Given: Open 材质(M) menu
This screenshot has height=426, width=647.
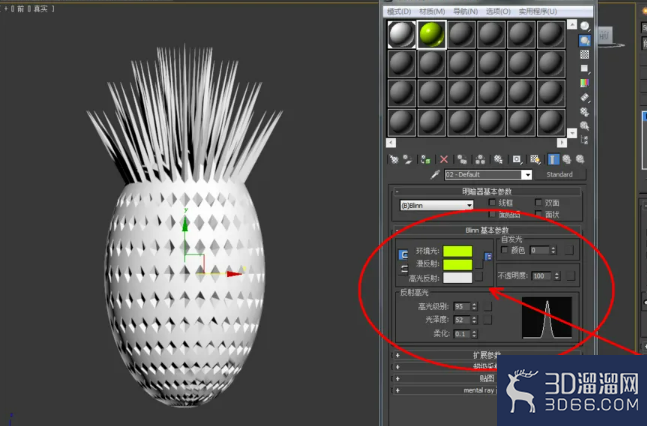Looking at the screenshot, I should point(432,12).
